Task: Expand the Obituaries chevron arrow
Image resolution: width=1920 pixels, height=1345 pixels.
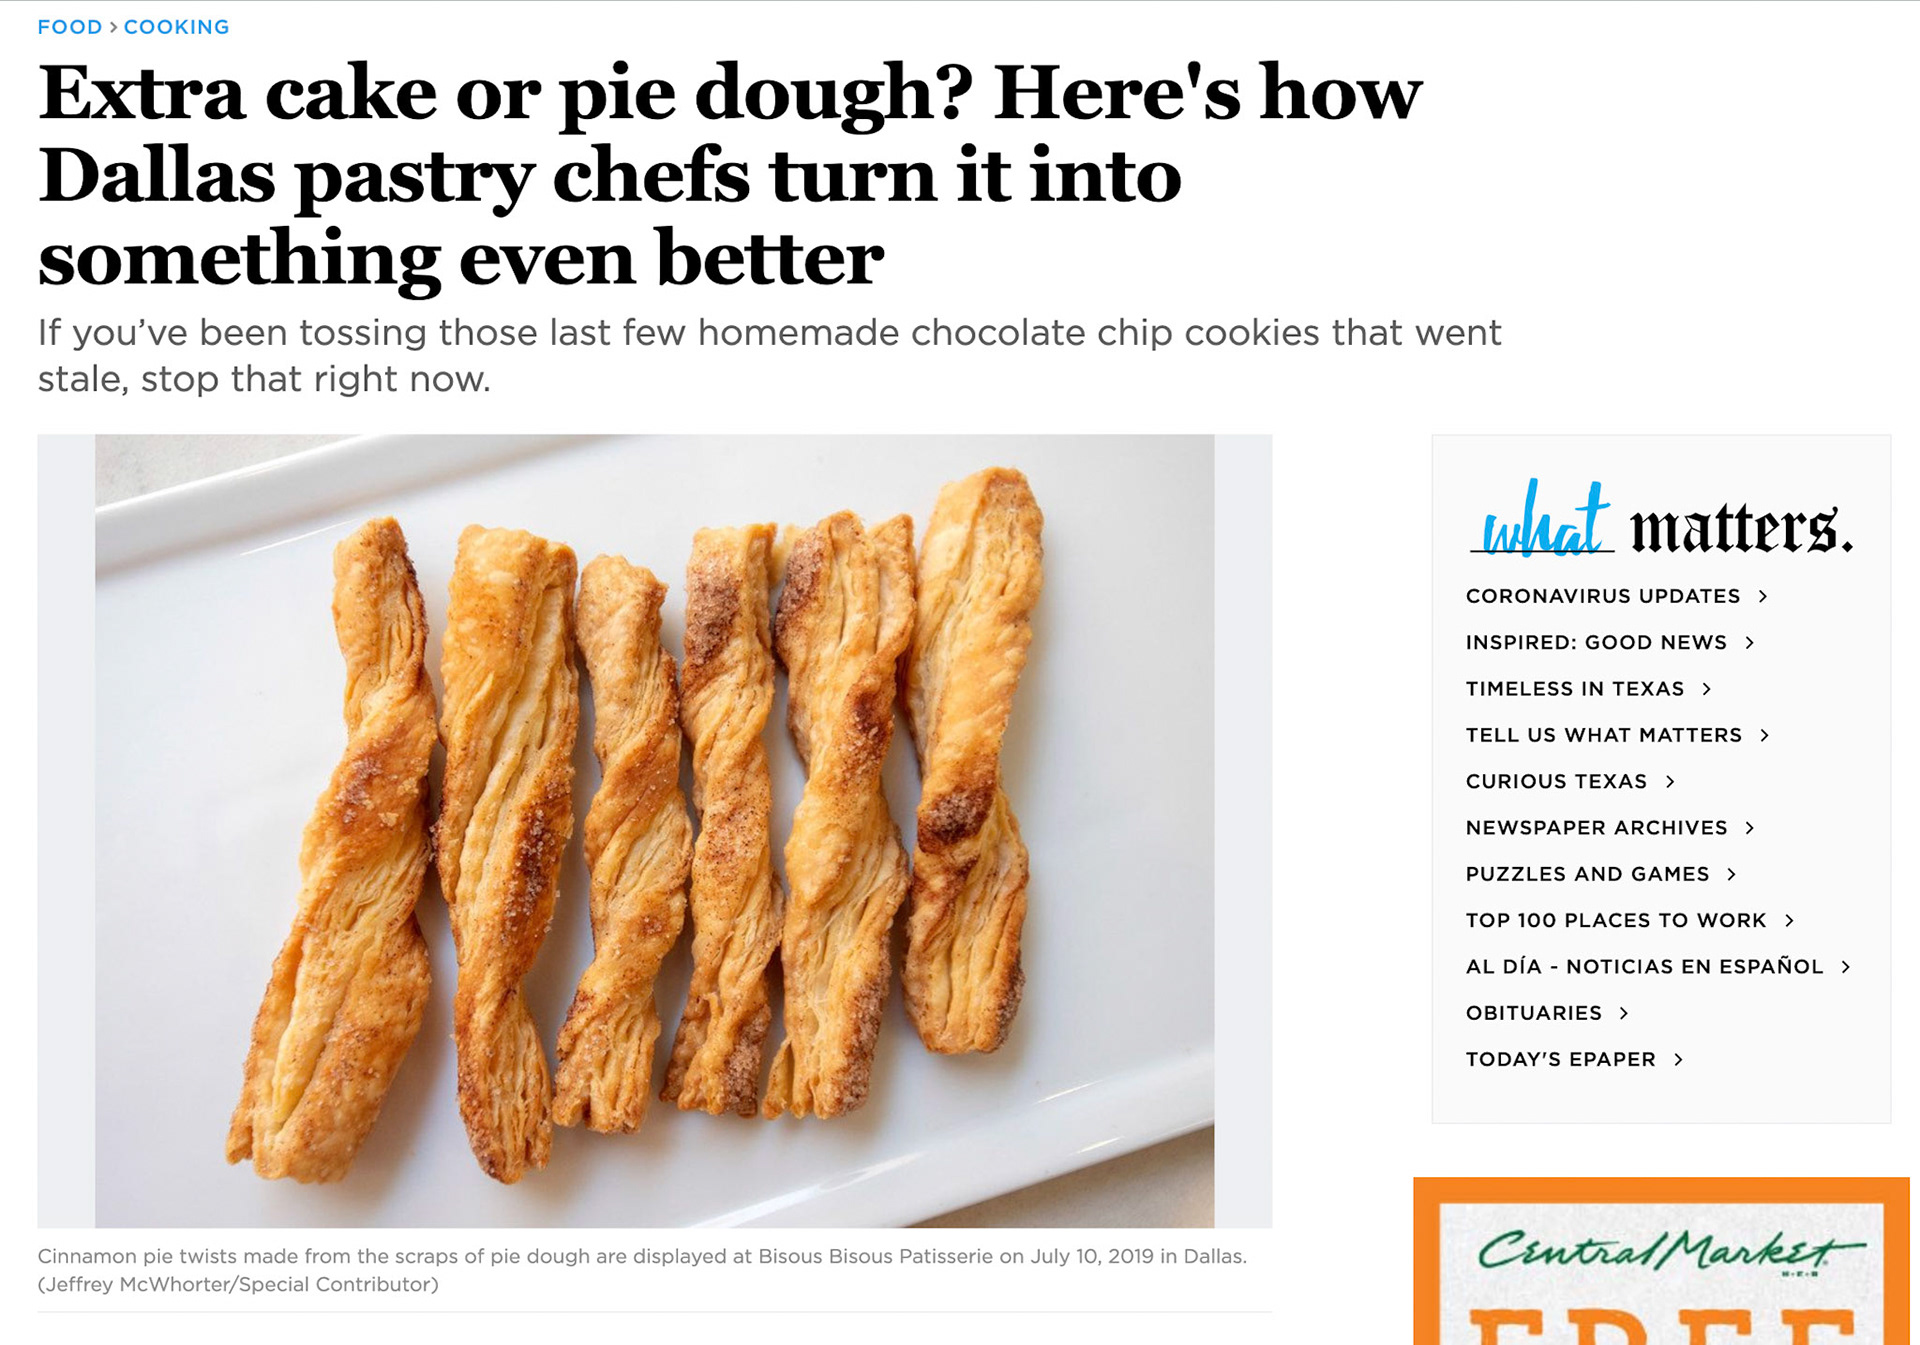Action: click(x=1624, y=1012)
